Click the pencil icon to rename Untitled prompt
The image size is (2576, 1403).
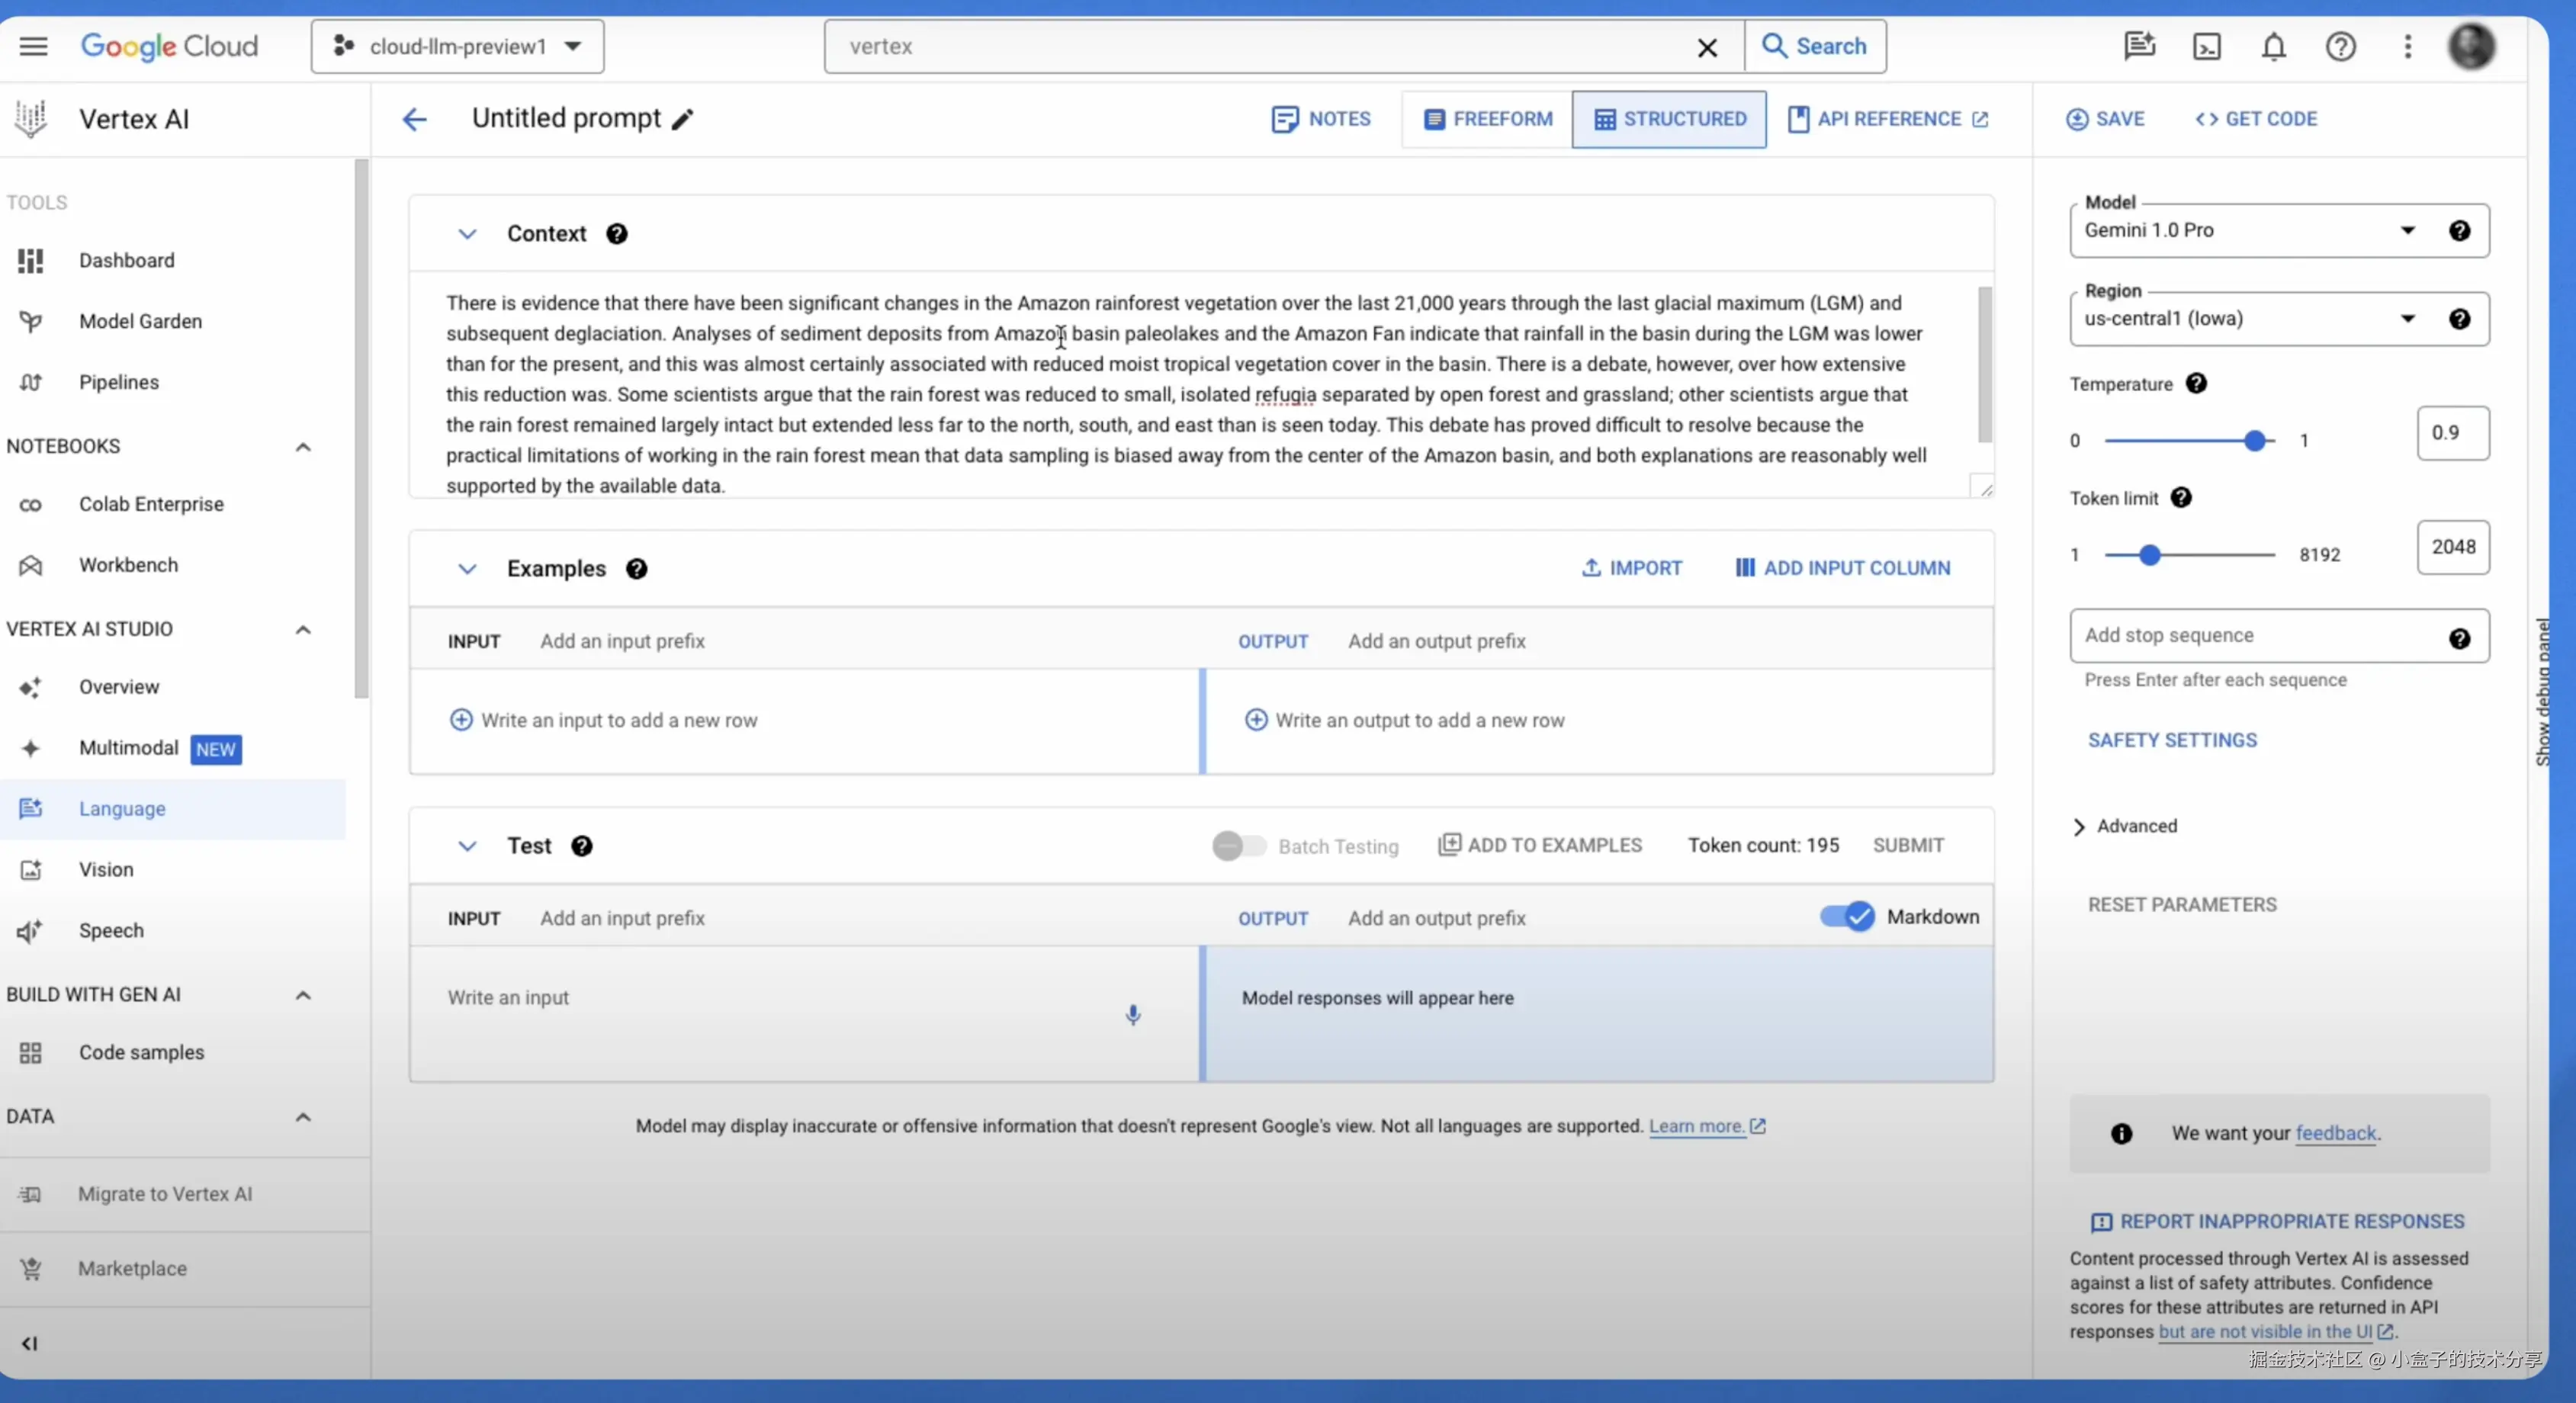(683, 120)
